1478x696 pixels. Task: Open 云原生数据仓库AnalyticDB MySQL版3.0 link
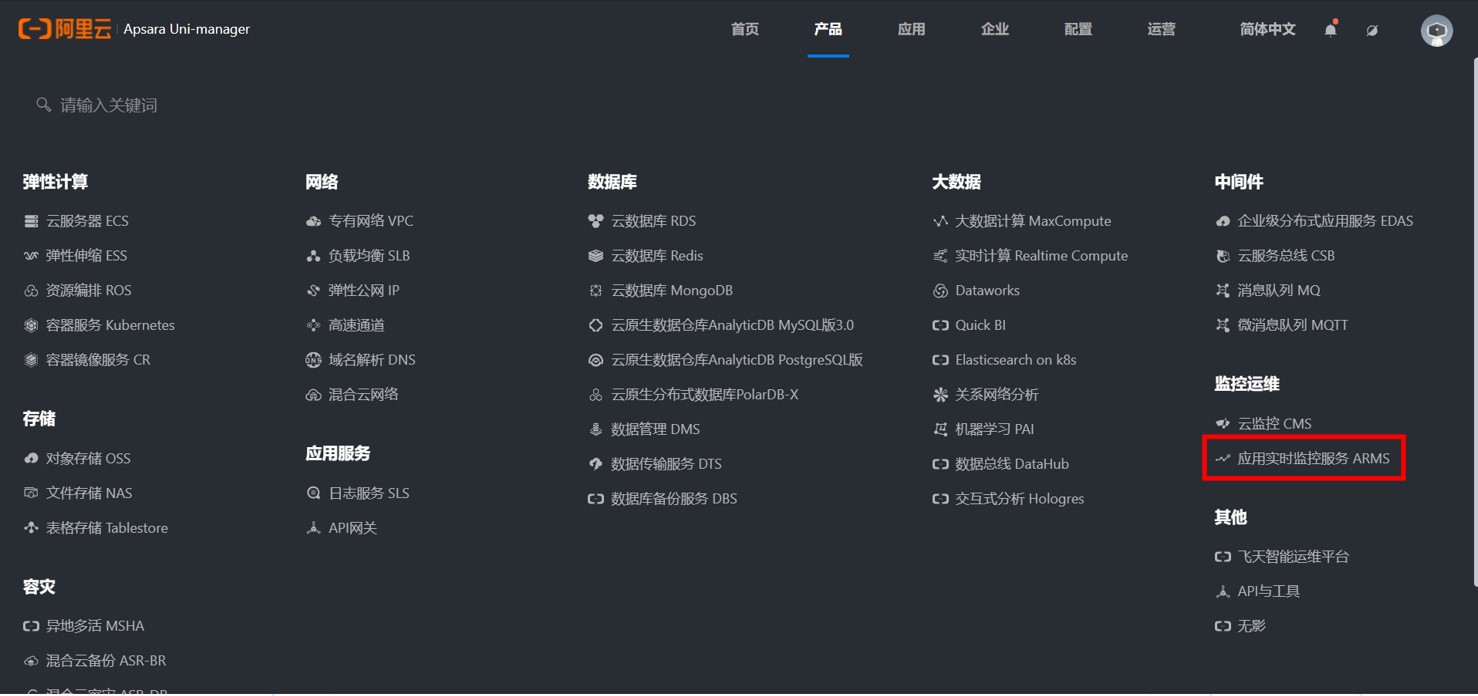733,325
